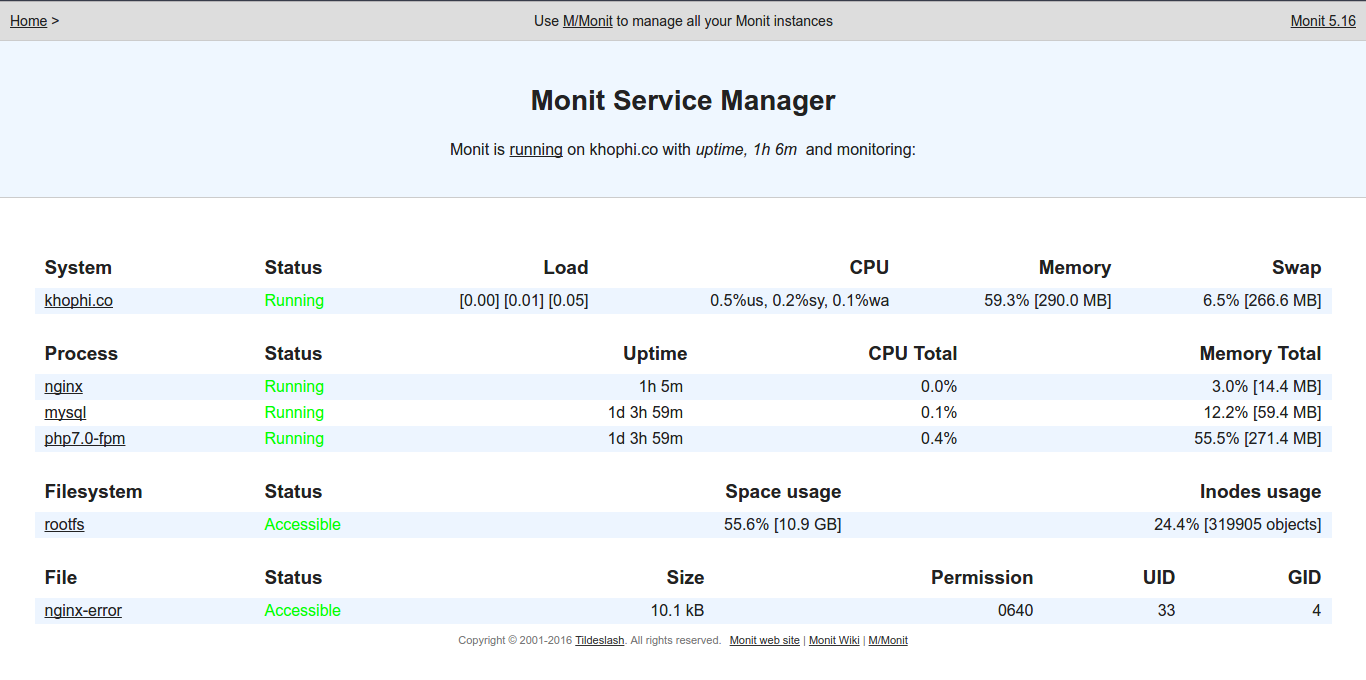The height and width of the screenshot is (680, 1366).
Task: Open the khophi.co system details
Action: [x=78, y=301]
